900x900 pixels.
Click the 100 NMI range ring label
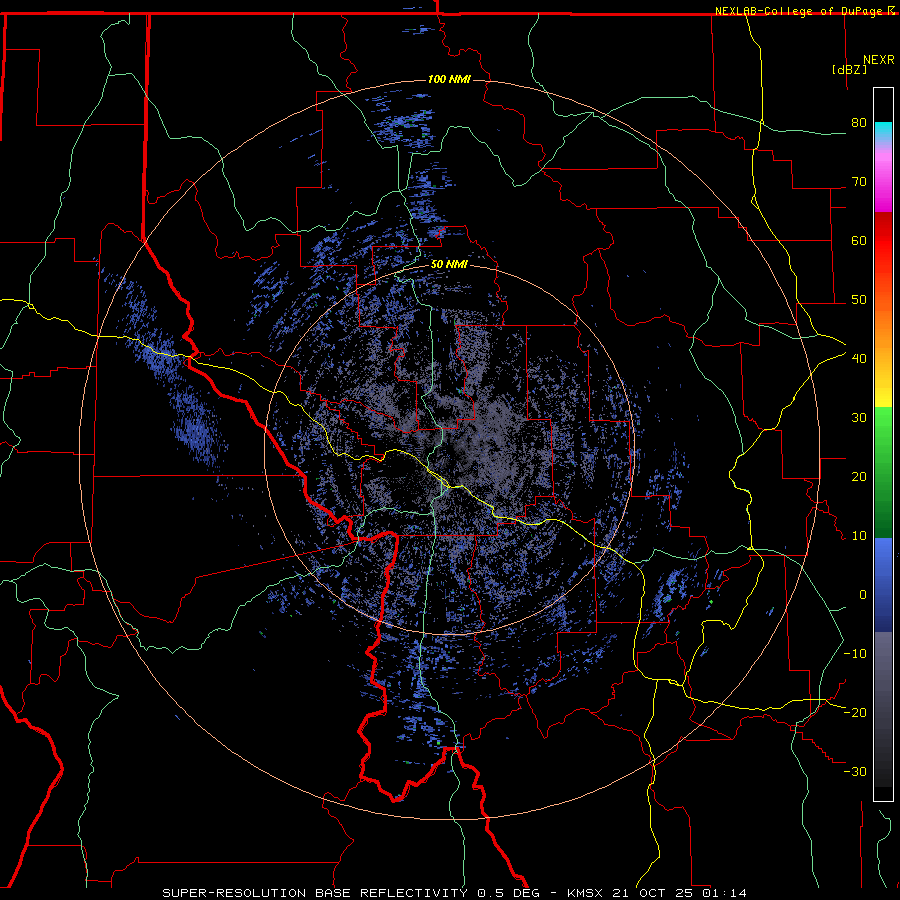tap(449, 79)
